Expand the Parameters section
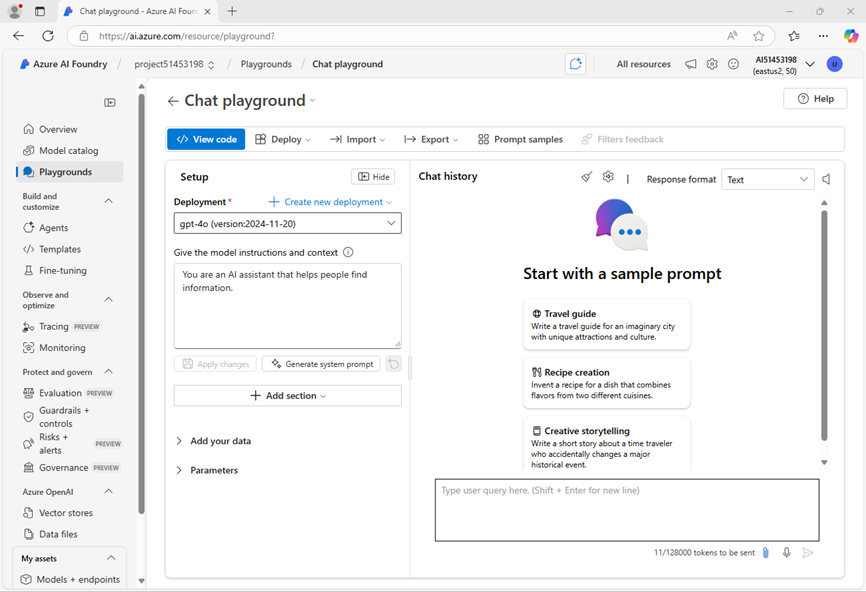 (x=207, y=471)
